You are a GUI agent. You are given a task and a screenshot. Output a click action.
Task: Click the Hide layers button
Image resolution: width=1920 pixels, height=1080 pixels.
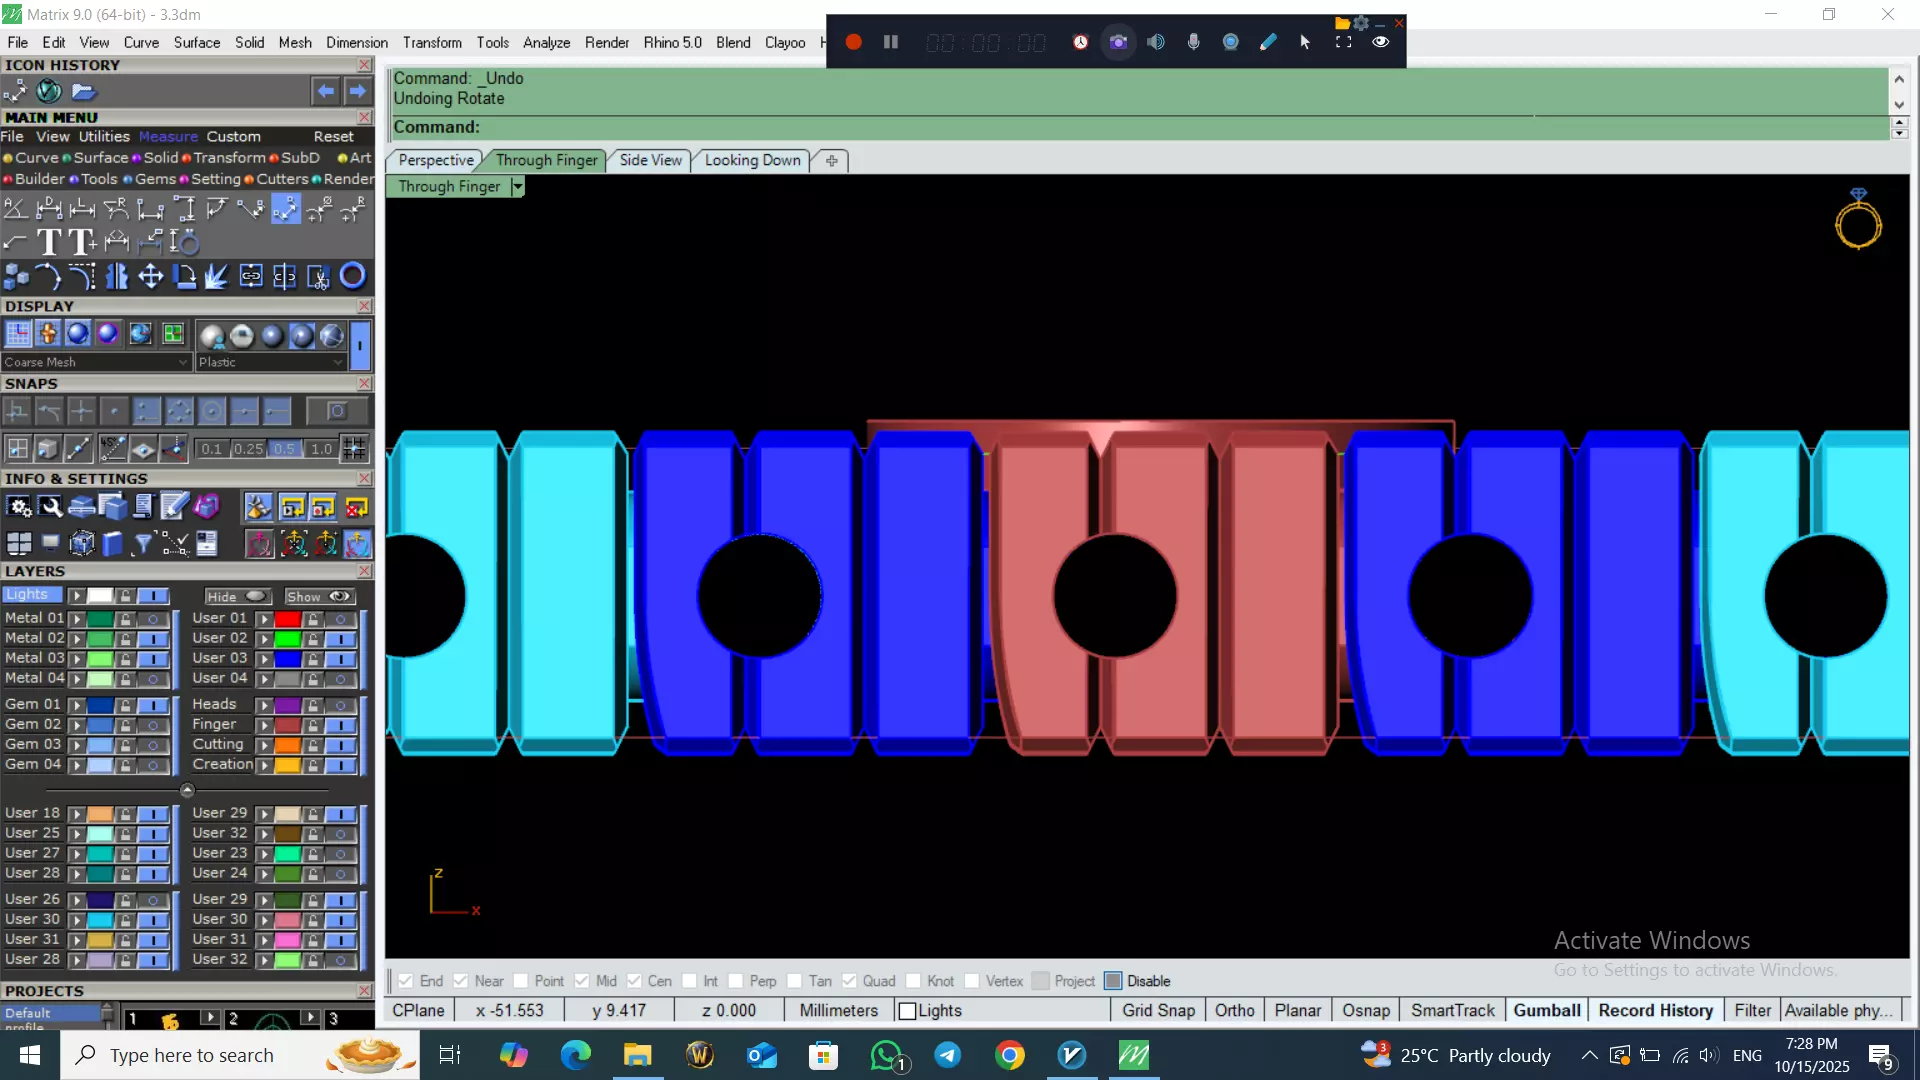[236, 596]
